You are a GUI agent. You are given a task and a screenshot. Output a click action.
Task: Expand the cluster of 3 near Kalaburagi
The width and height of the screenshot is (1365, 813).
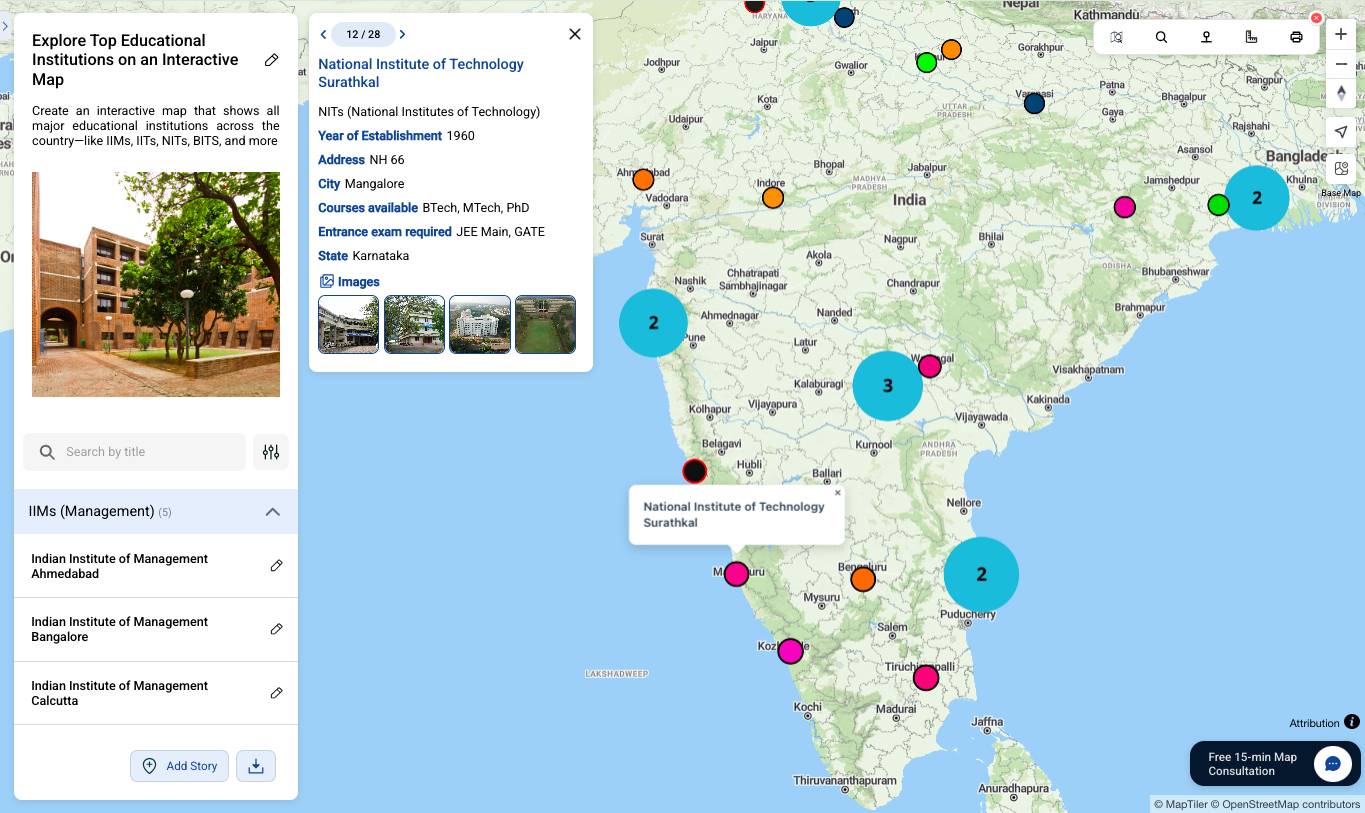[x=887, y=385]
